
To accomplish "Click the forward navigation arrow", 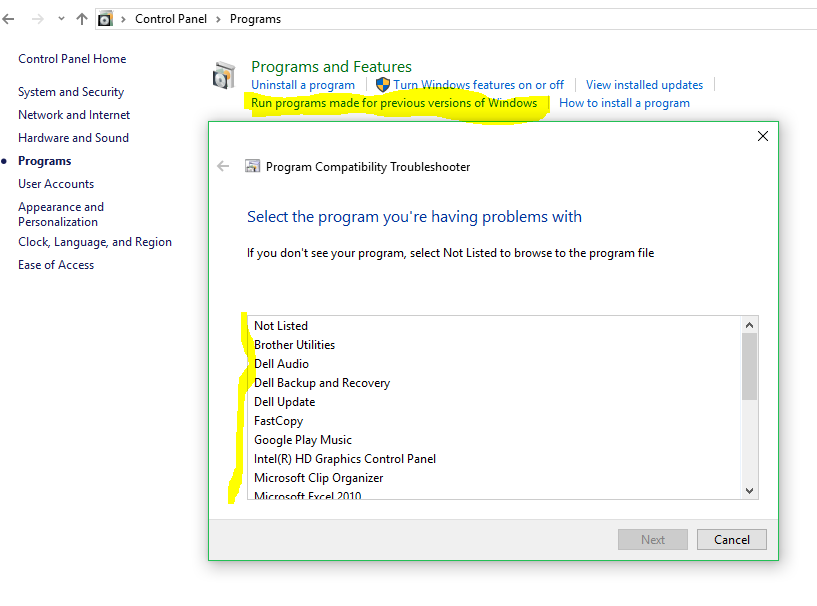I will click(38, 19).
